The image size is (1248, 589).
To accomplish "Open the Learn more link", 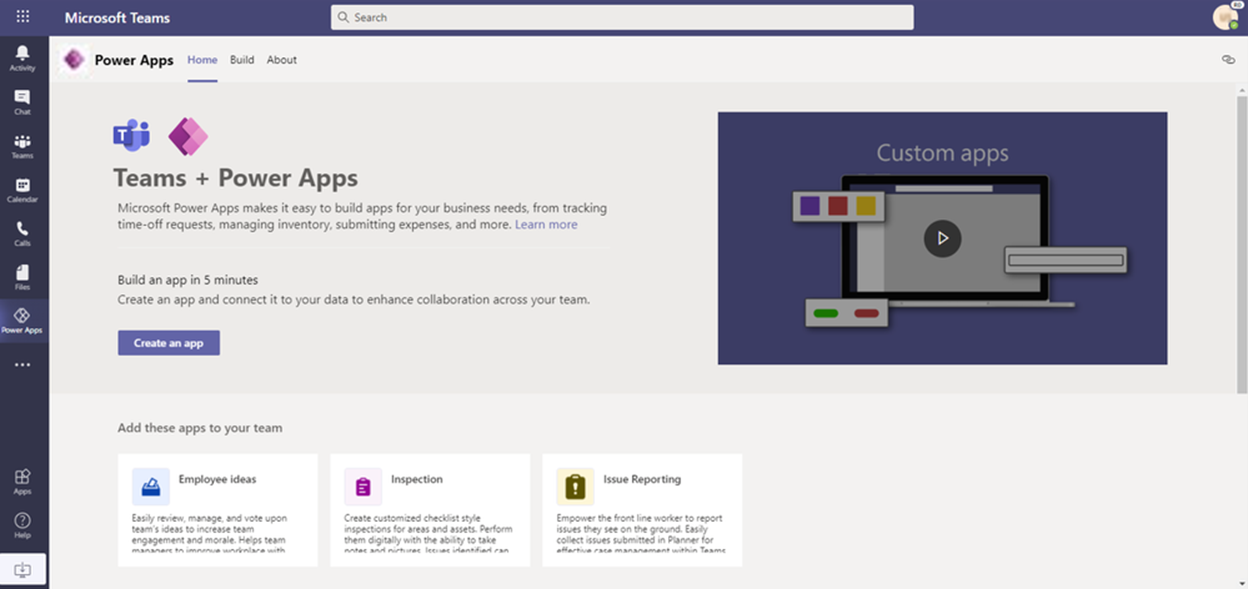I will click(546, 224).
